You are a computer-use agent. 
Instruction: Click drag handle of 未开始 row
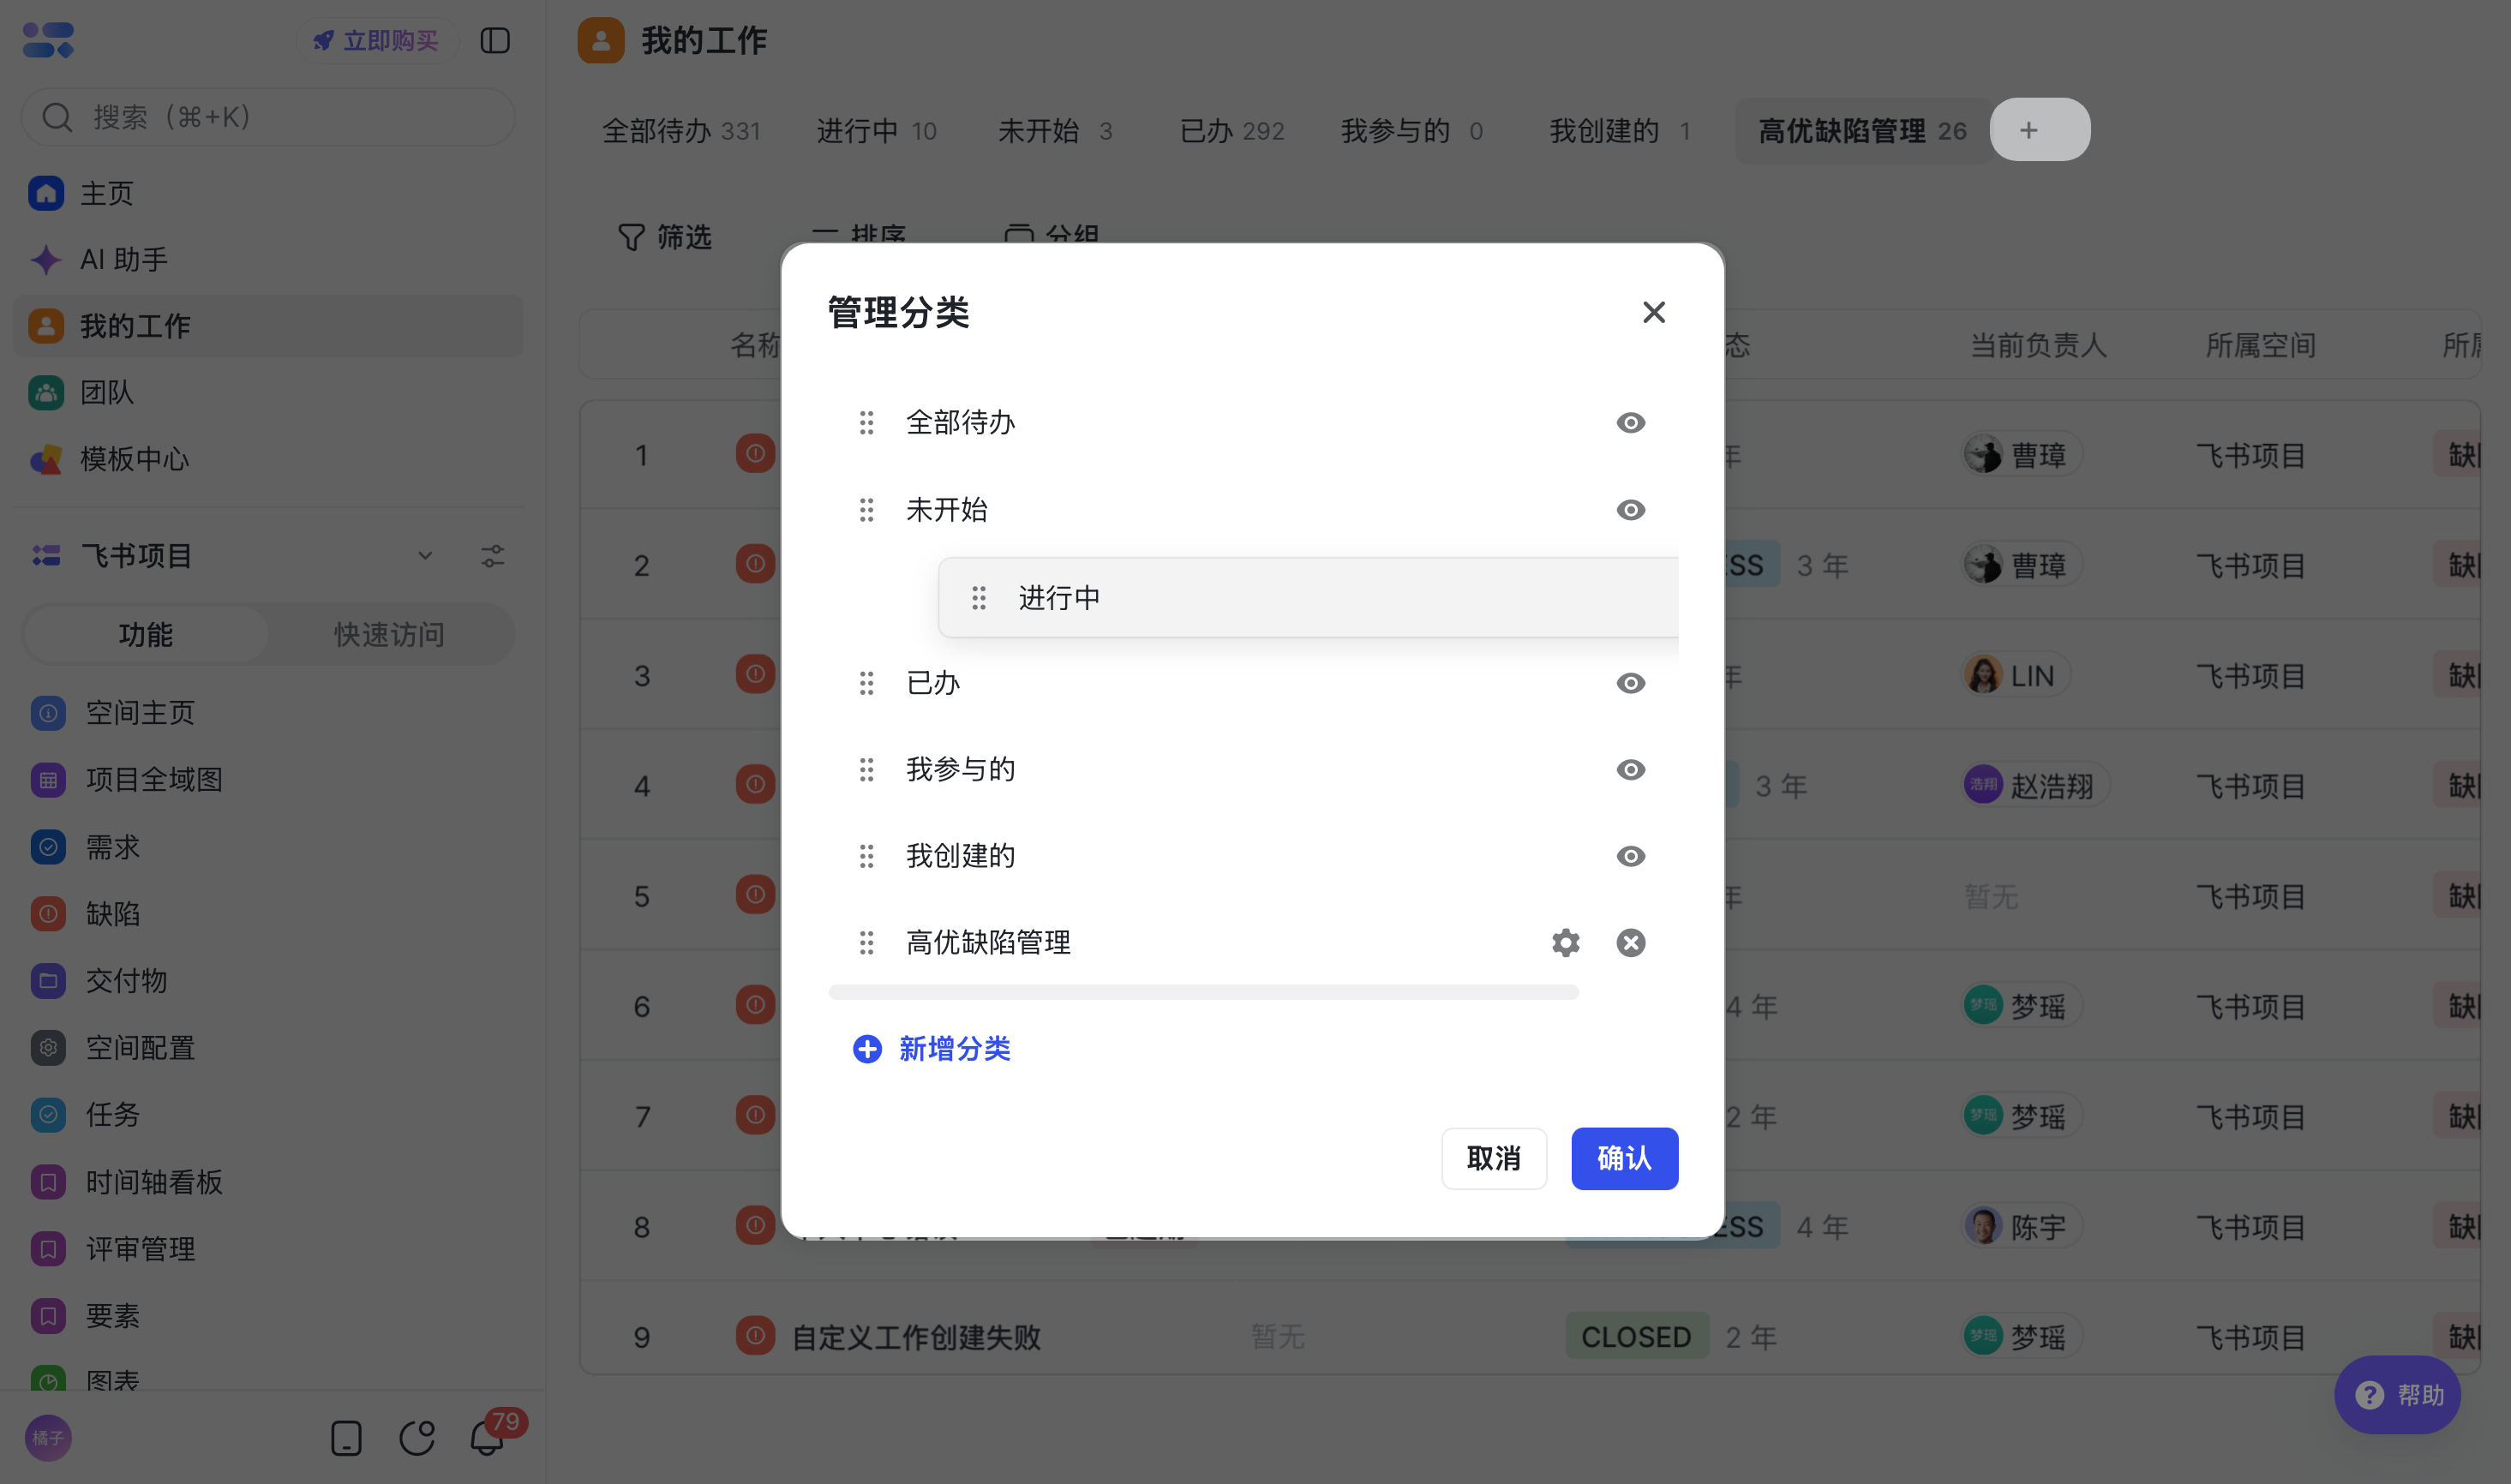point(866,510)
